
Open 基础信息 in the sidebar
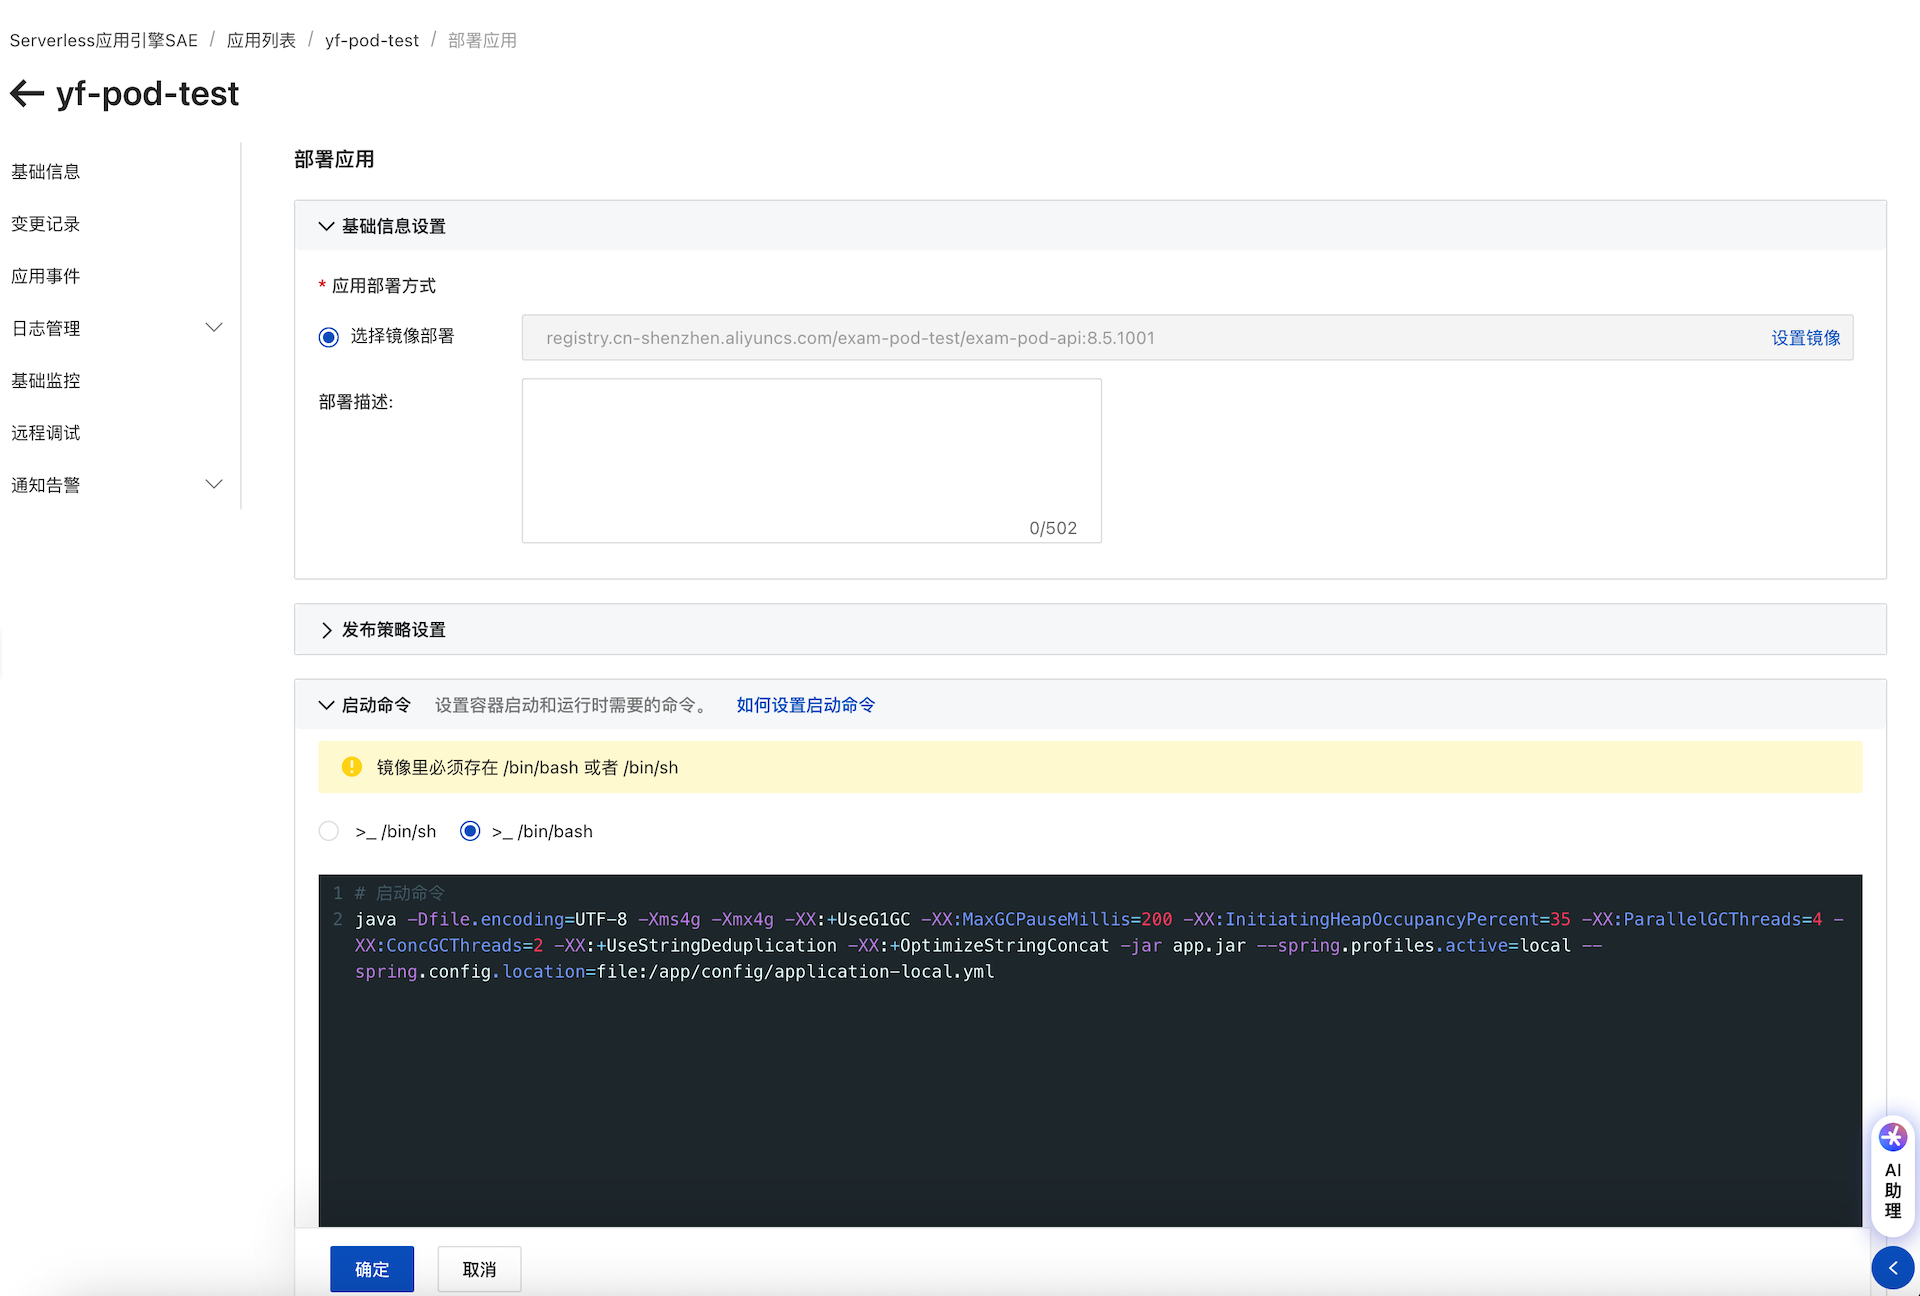46,172
